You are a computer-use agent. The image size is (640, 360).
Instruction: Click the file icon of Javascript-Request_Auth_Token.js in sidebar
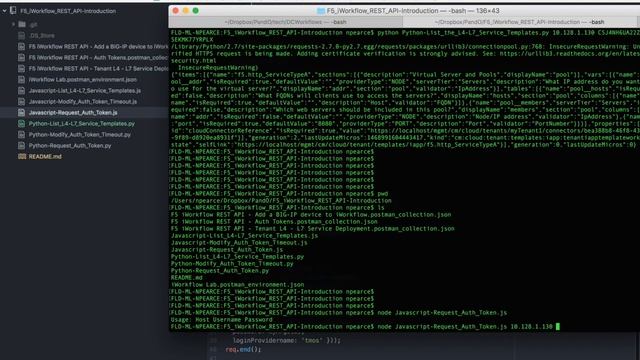coord(22,112)
